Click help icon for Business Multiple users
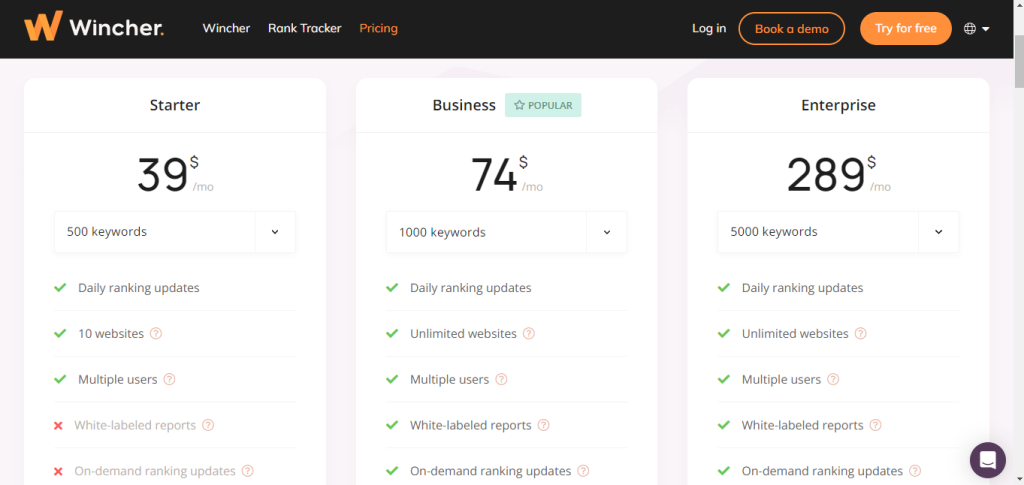 (x=501, y=379)
